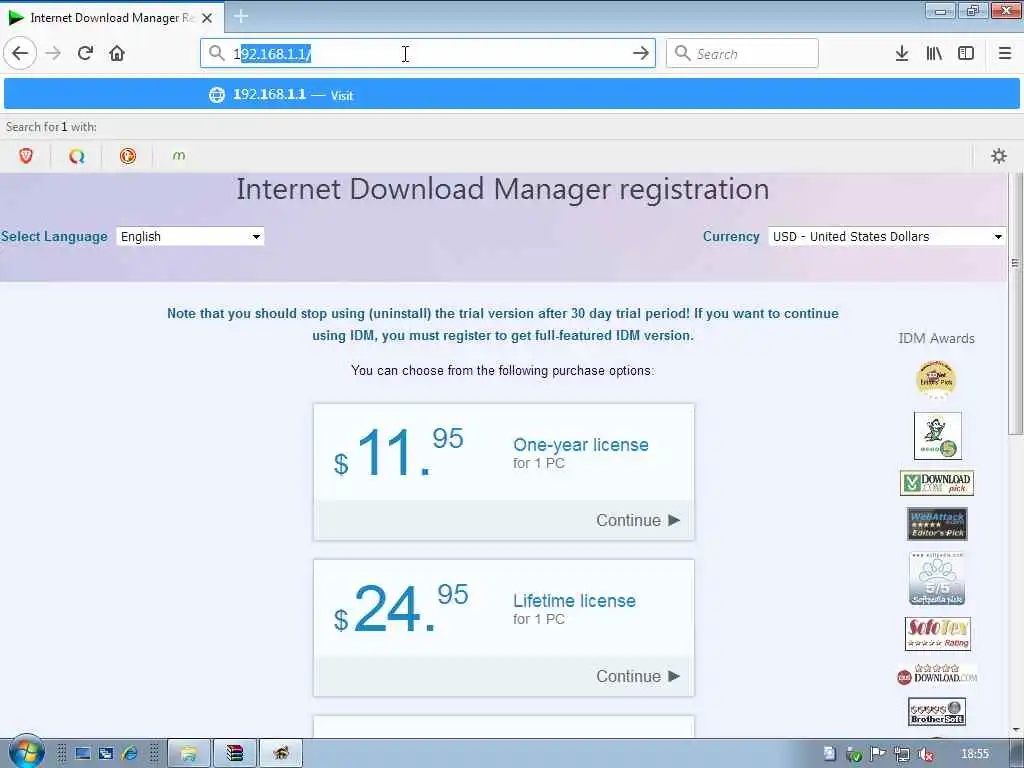Select the Internet Download Manager Registration tab
This screenshot has width=1024, height=768.
pos(111,18)
